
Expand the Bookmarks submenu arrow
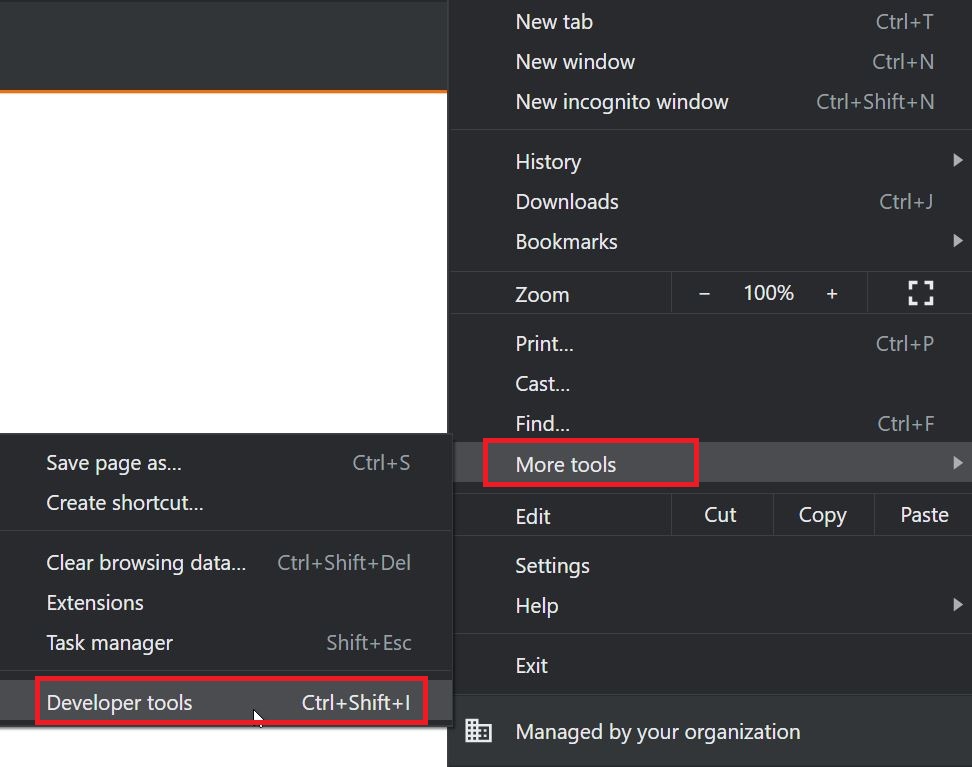pyautogui.click(x=958, y=241)
